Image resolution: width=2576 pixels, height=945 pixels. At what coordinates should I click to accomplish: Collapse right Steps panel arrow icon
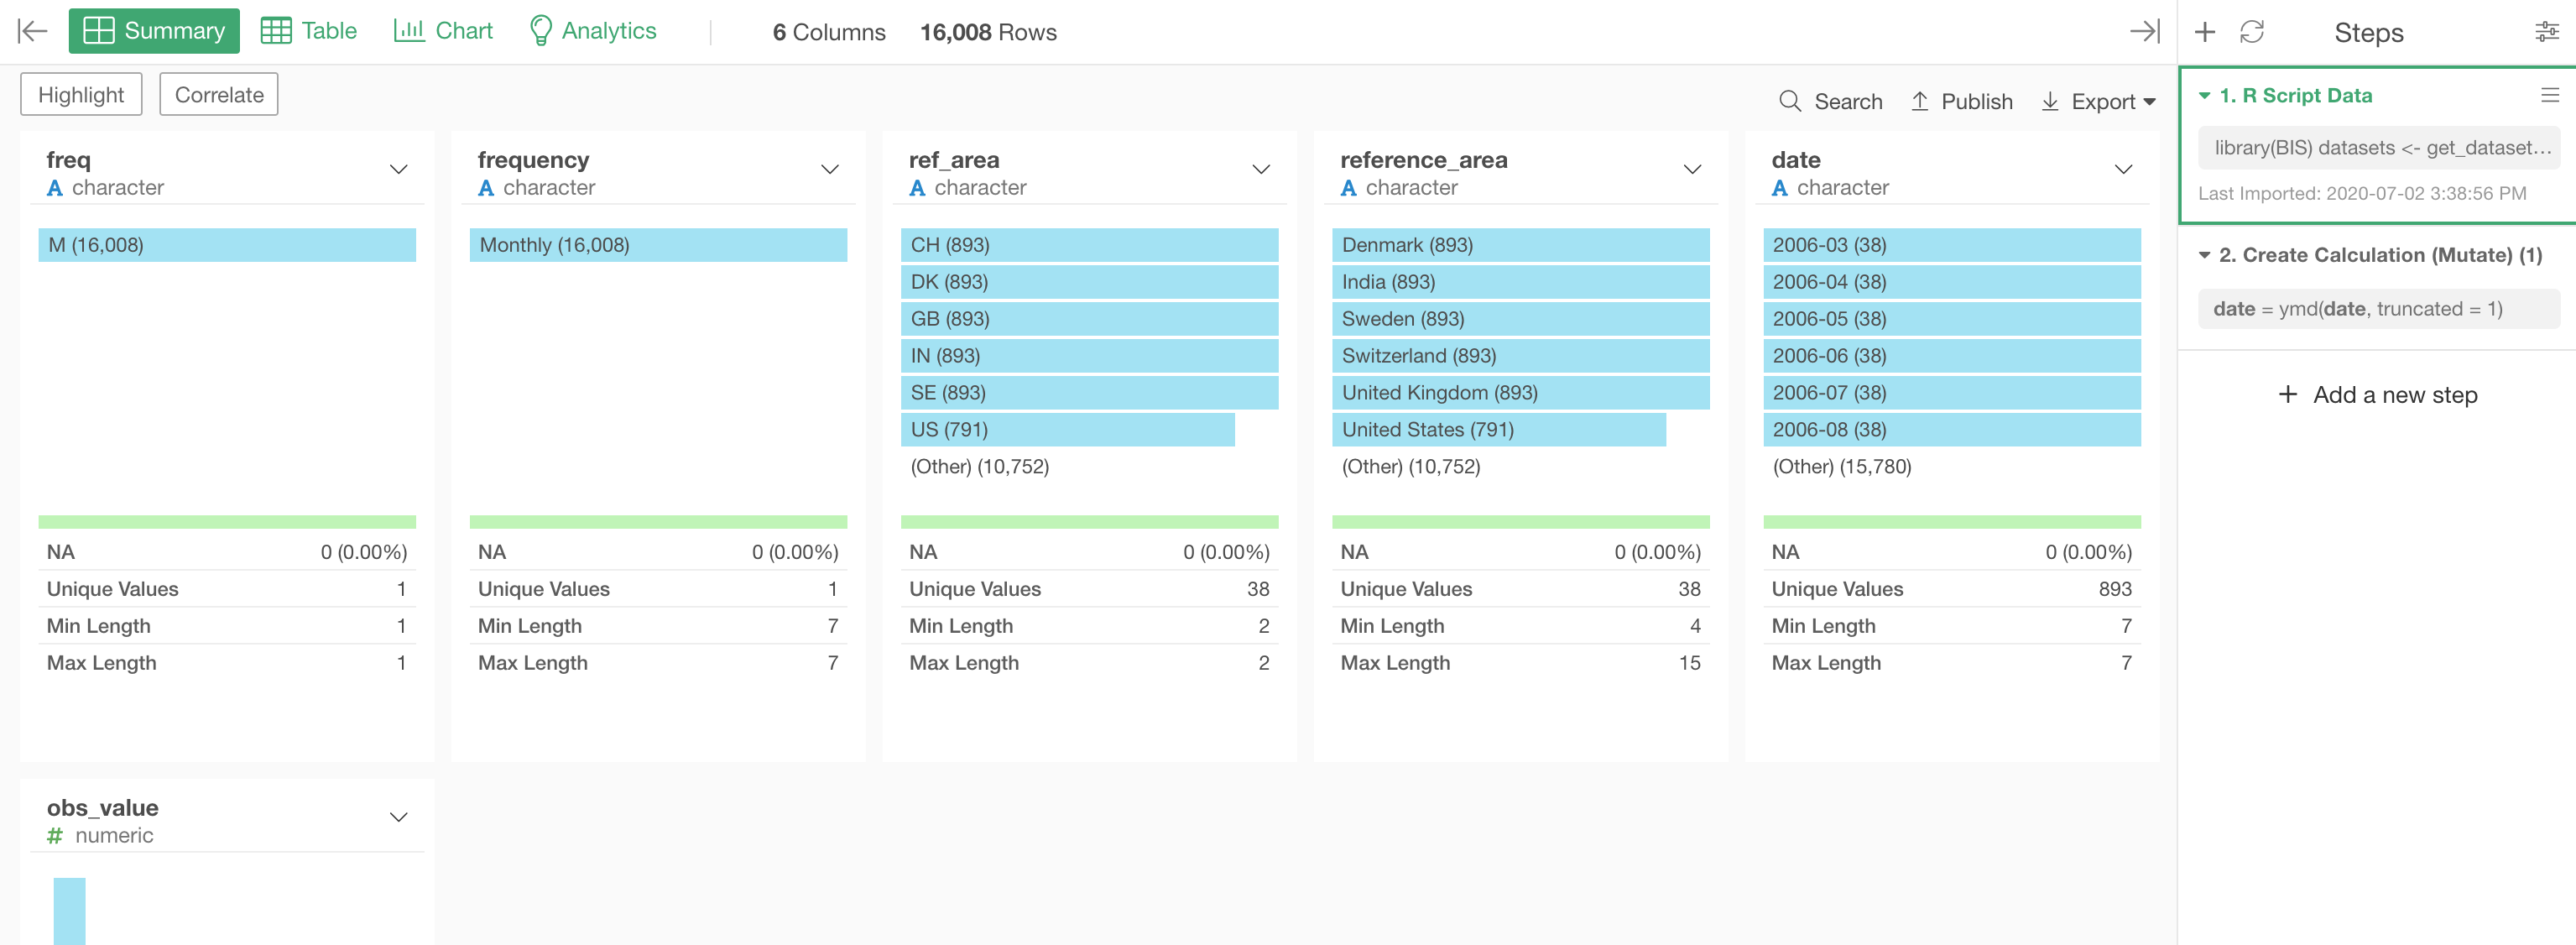[2144, 31]
